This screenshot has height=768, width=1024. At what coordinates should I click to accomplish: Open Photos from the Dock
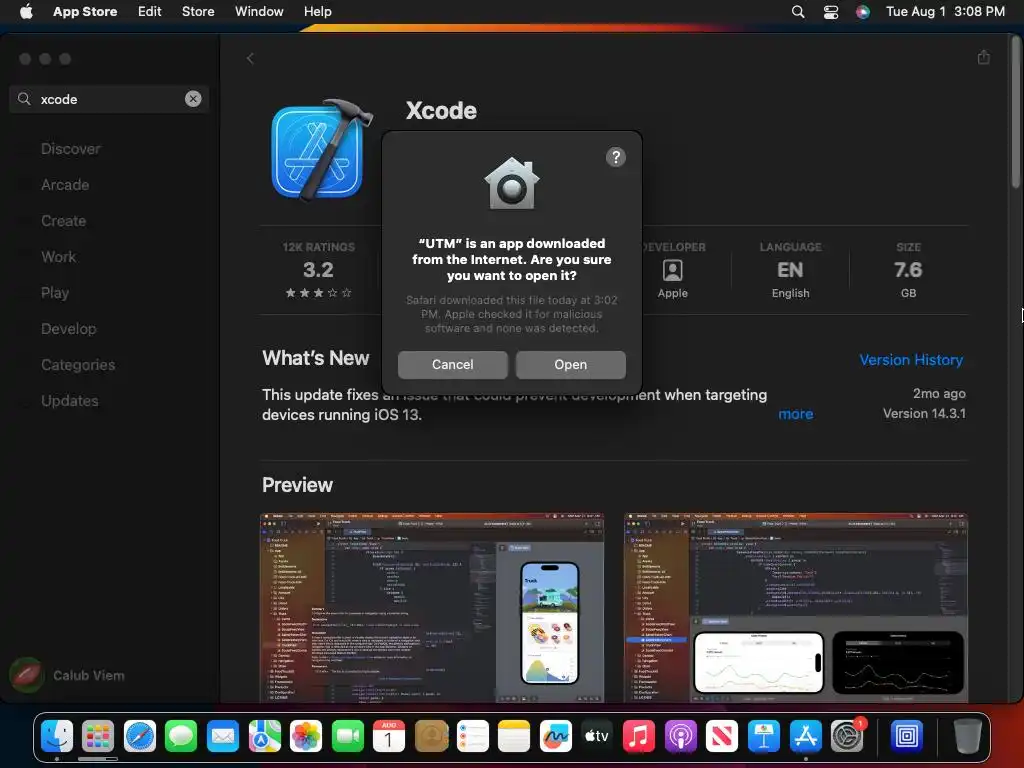tap(306, 736)
